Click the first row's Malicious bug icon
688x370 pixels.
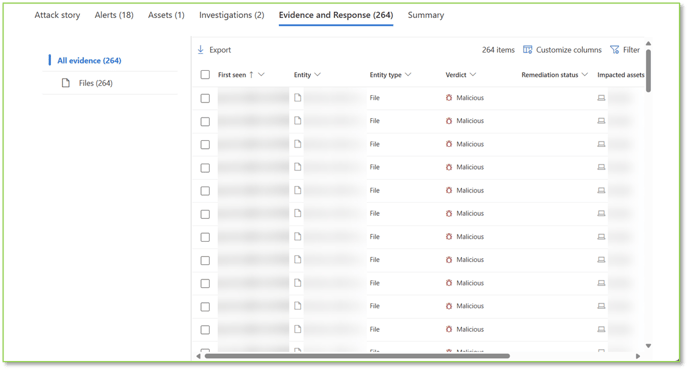pos(449,98)
